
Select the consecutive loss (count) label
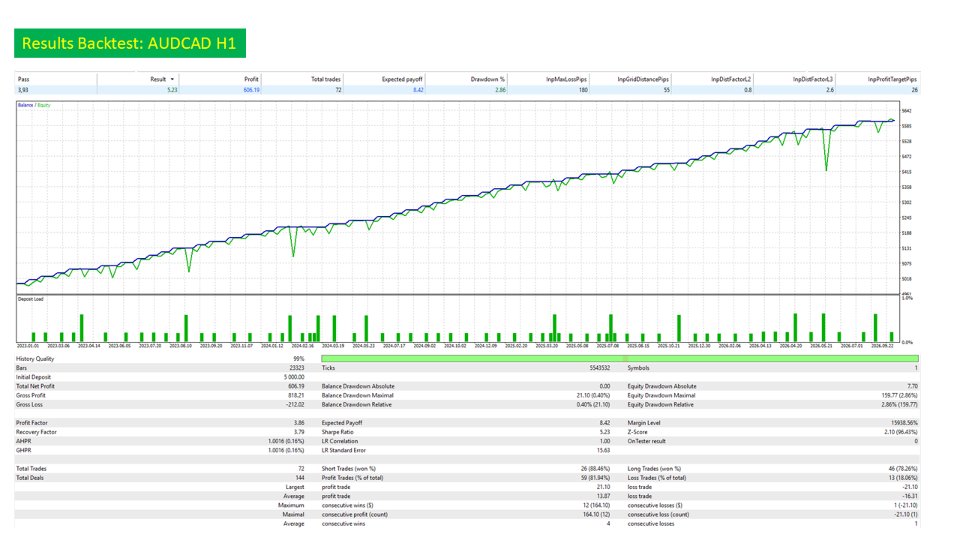(658, 515)
